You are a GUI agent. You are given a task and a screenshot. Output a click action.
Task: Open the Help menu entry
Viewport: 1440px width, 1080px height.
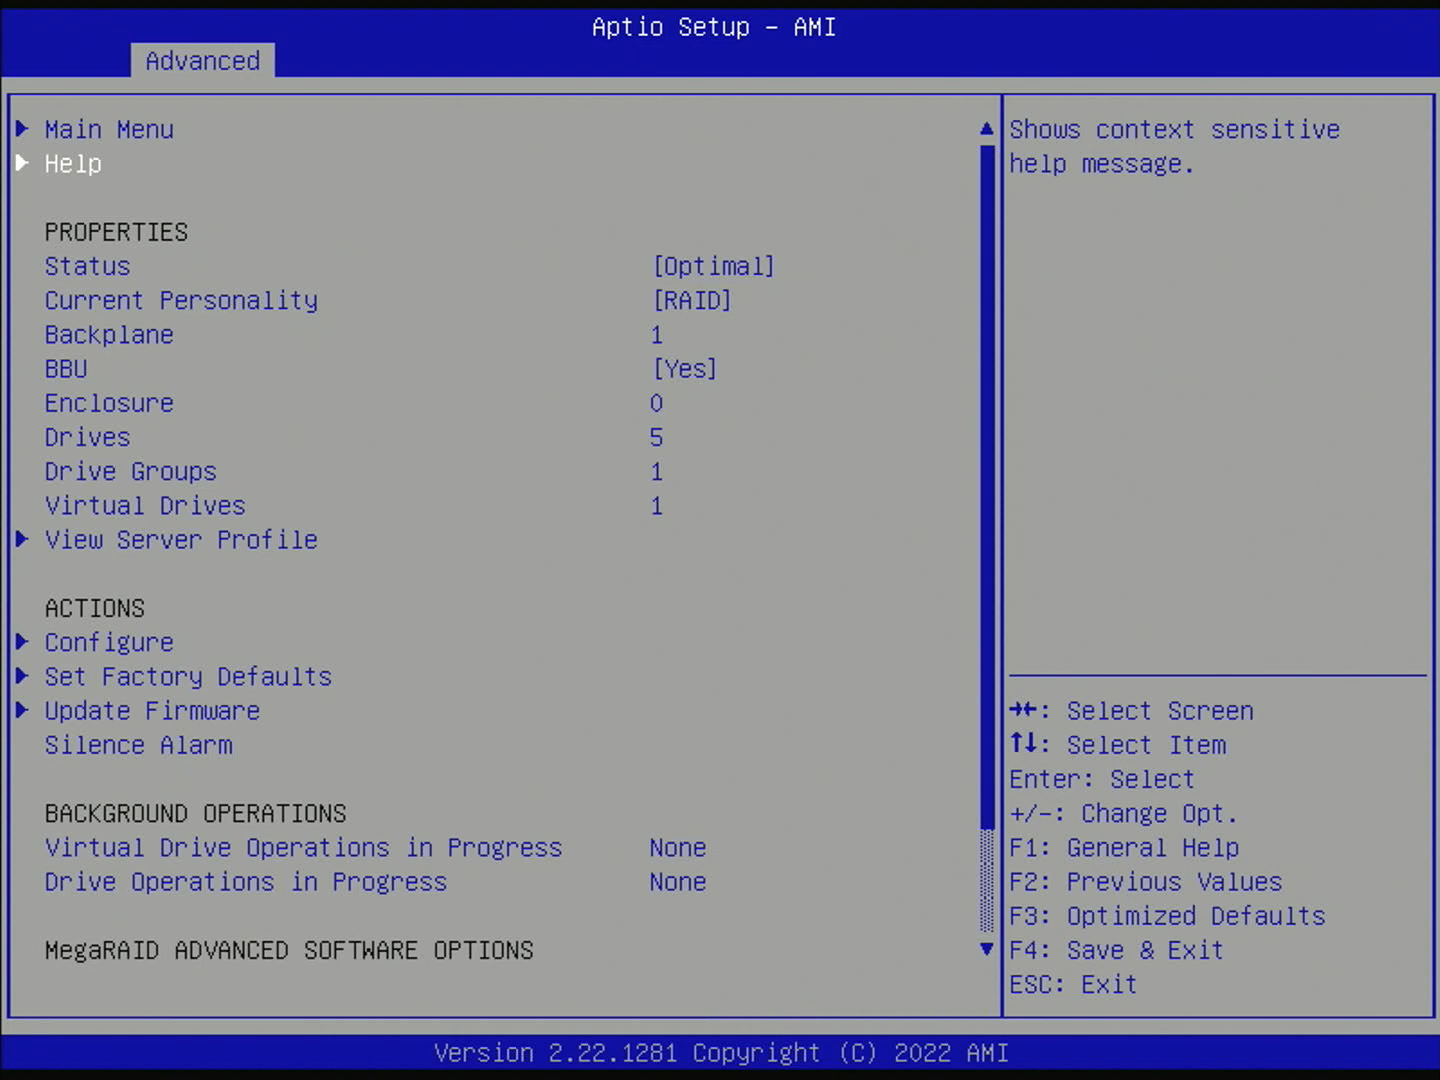(73, 164)
